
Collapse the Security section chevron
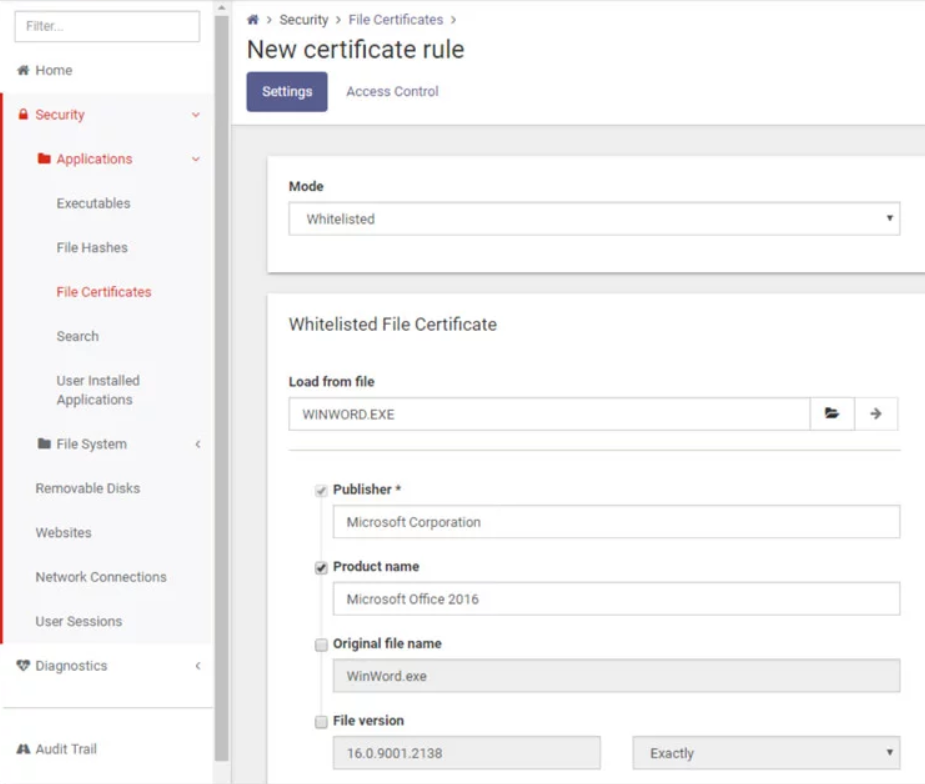(196, 114)
